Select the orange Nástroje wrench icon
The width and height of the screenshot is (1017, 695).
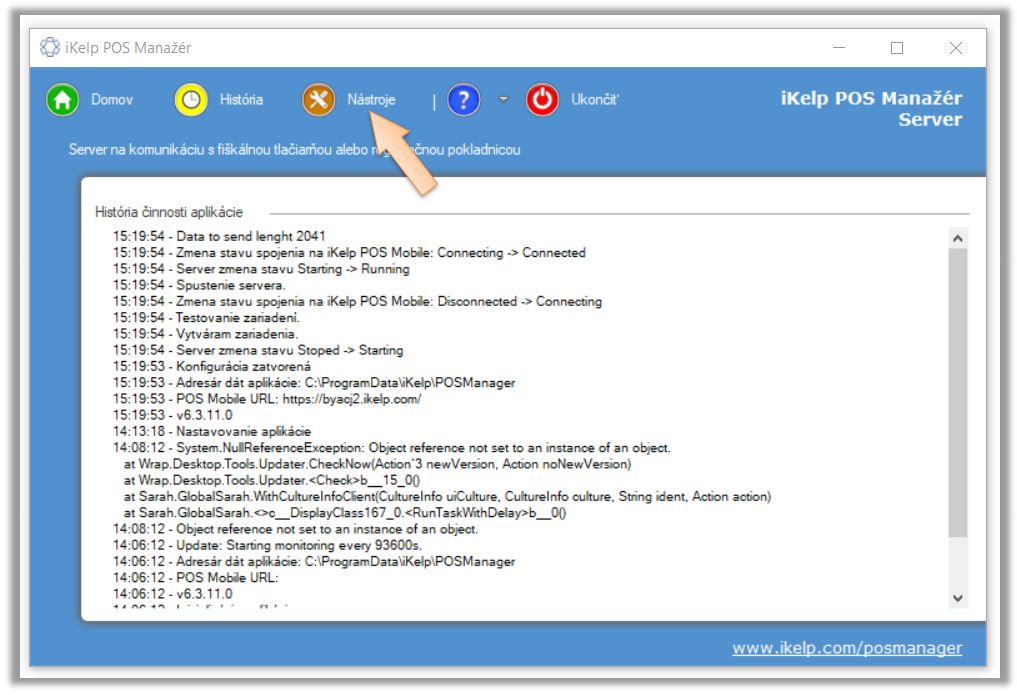click(319, 100)
